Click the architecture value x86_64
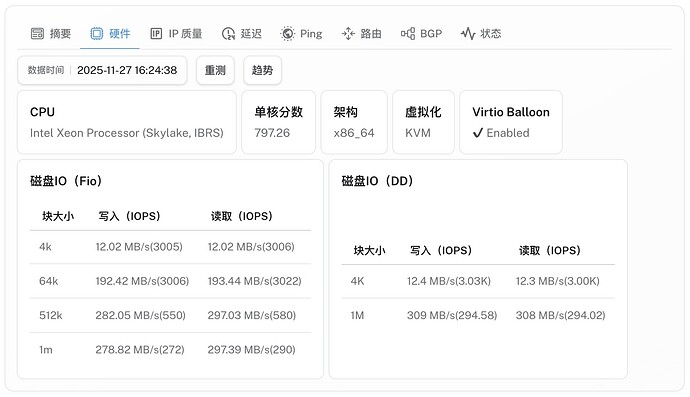Image resolution: width=690 pixels, height=397 pixels. point(354,133)
